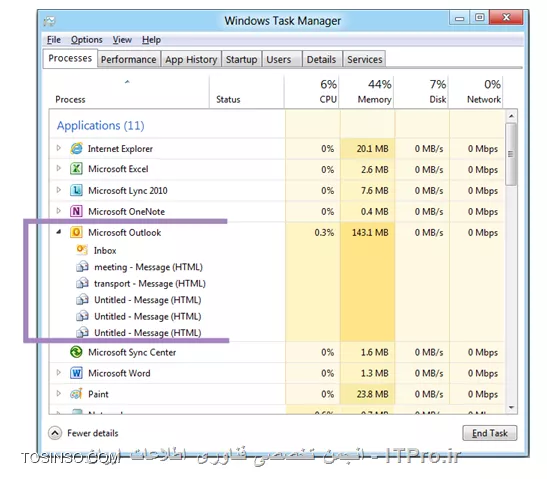
Task: Select 'transport - Message (HTML)' row
Action: [x=167, y=283]
